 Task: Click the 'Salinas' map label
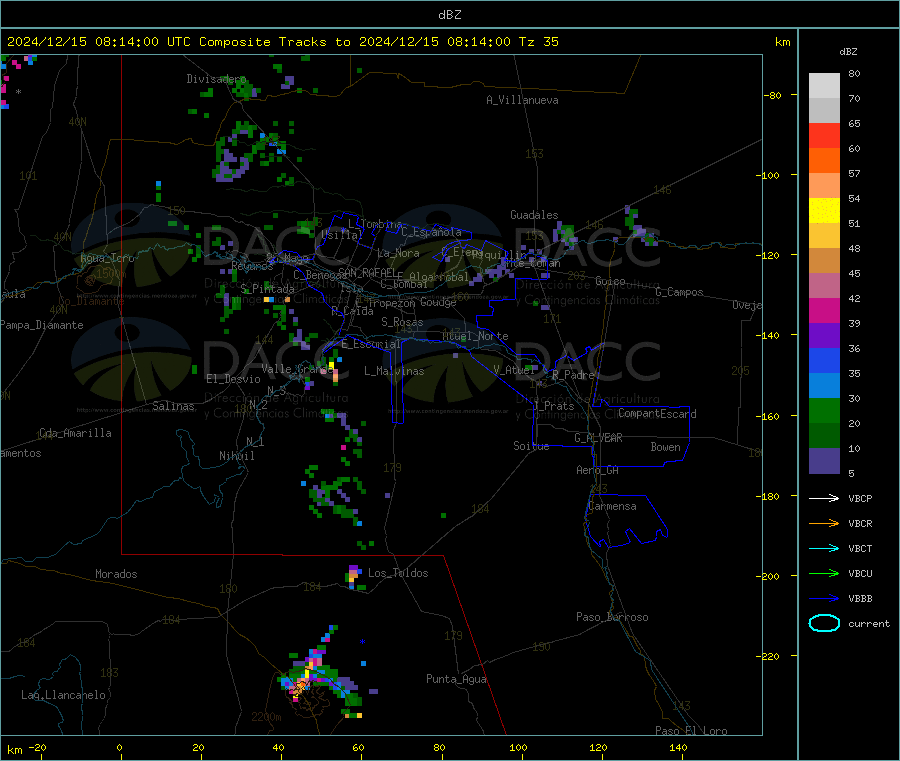tap(173, 406)
